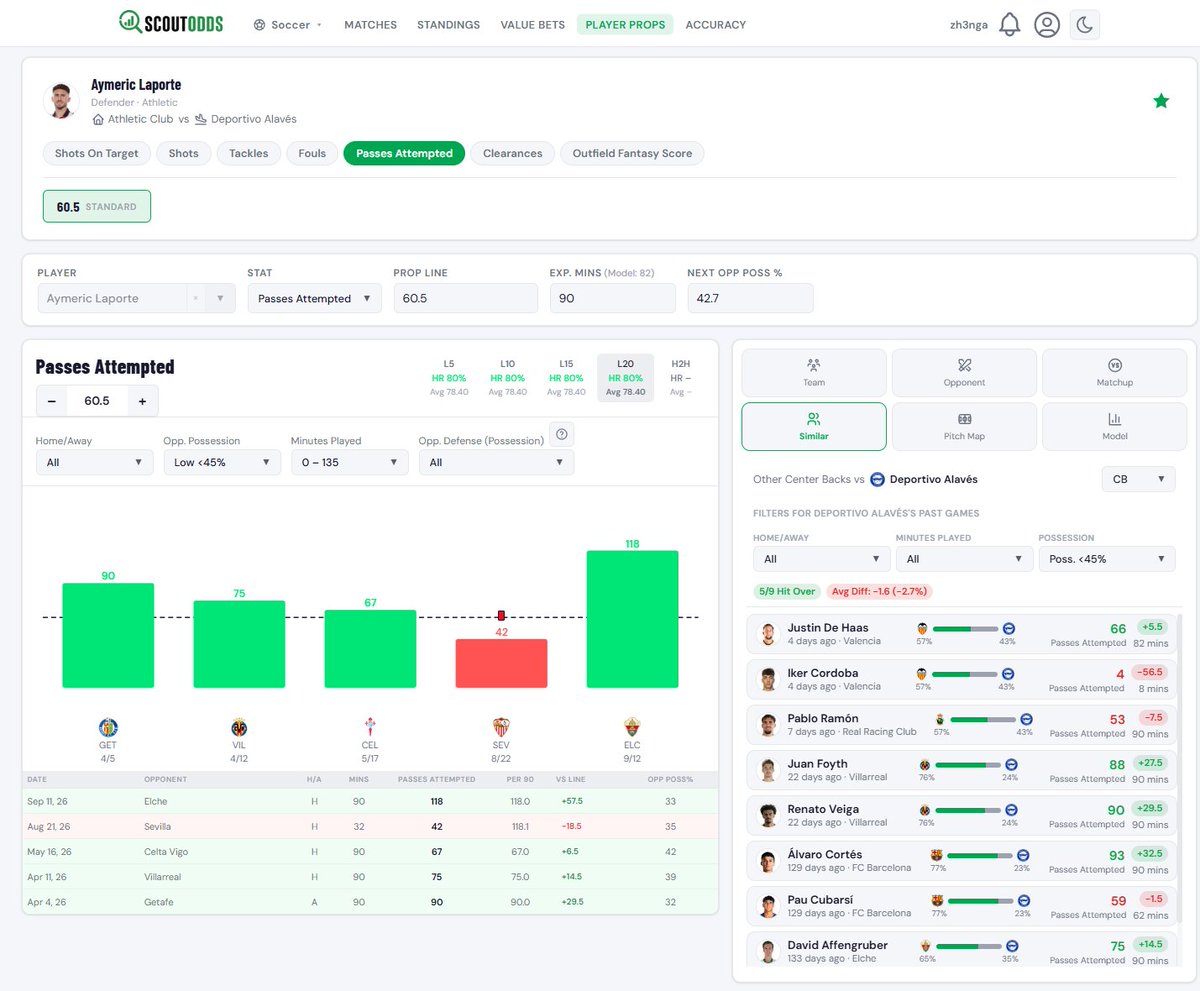Select the Álvaro Cortés row
This screenshot has height=991, width=1200.
point(963,861)
